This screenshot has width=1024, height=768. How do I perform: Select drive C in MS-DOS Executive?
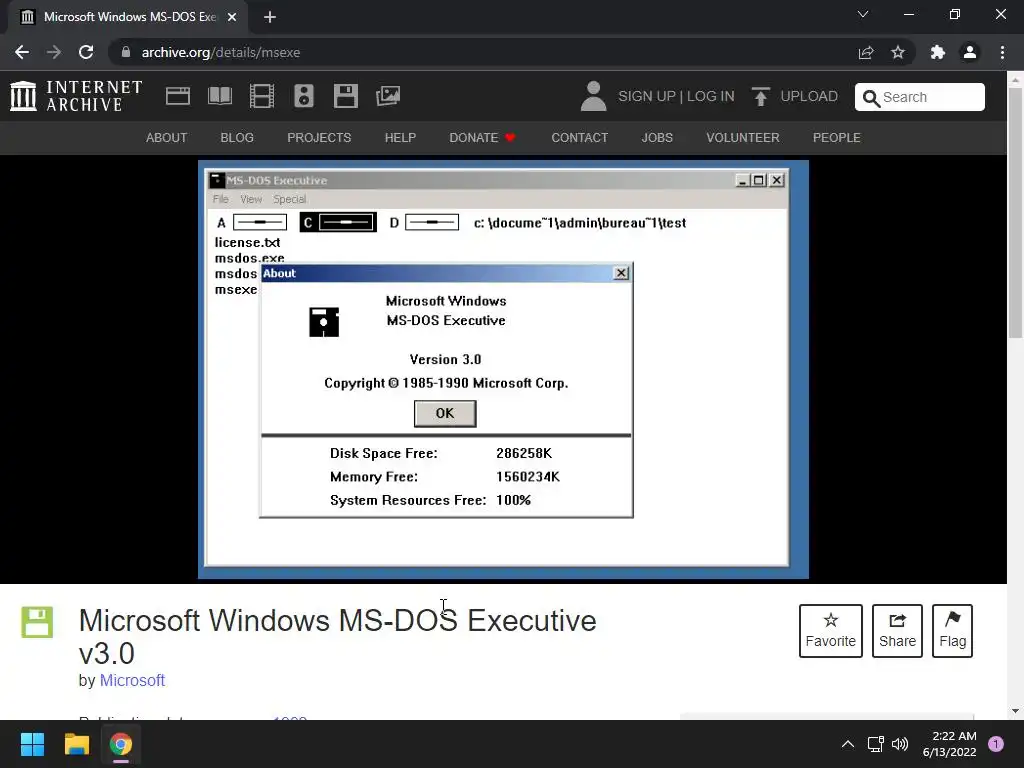pyautogui.click(x=338, y=223)
